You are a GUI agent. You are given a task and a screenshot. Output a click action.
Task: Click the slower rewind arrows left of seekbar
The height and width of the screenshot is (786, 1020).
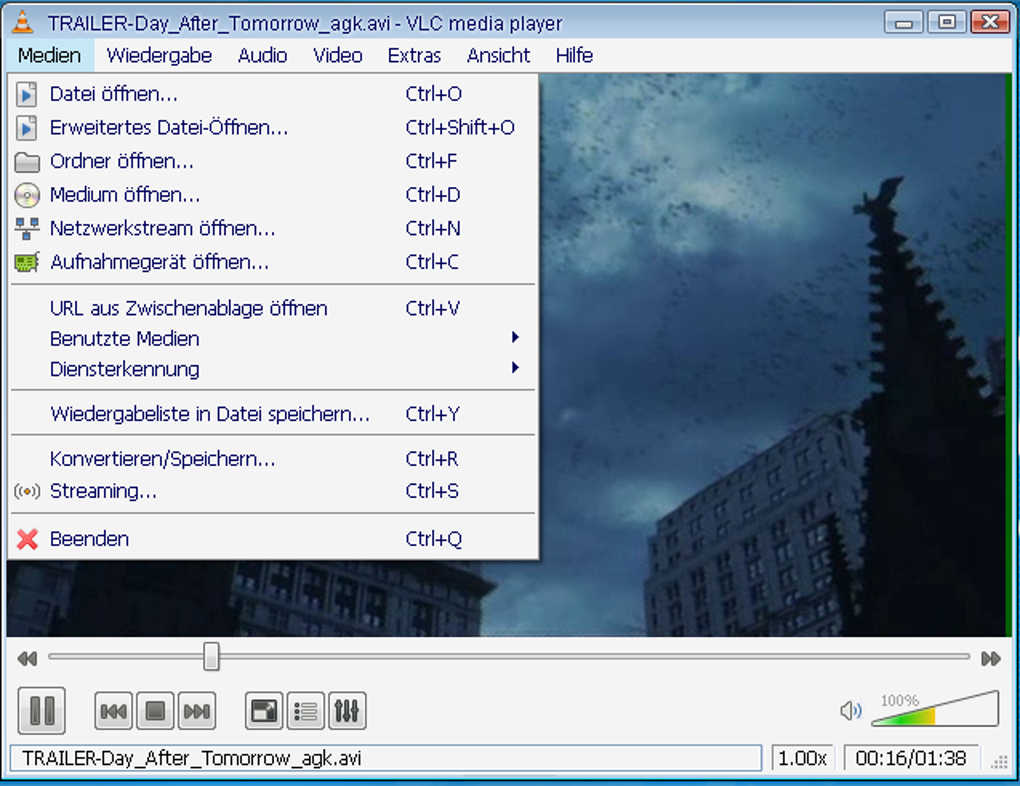[x=27, y=658]
